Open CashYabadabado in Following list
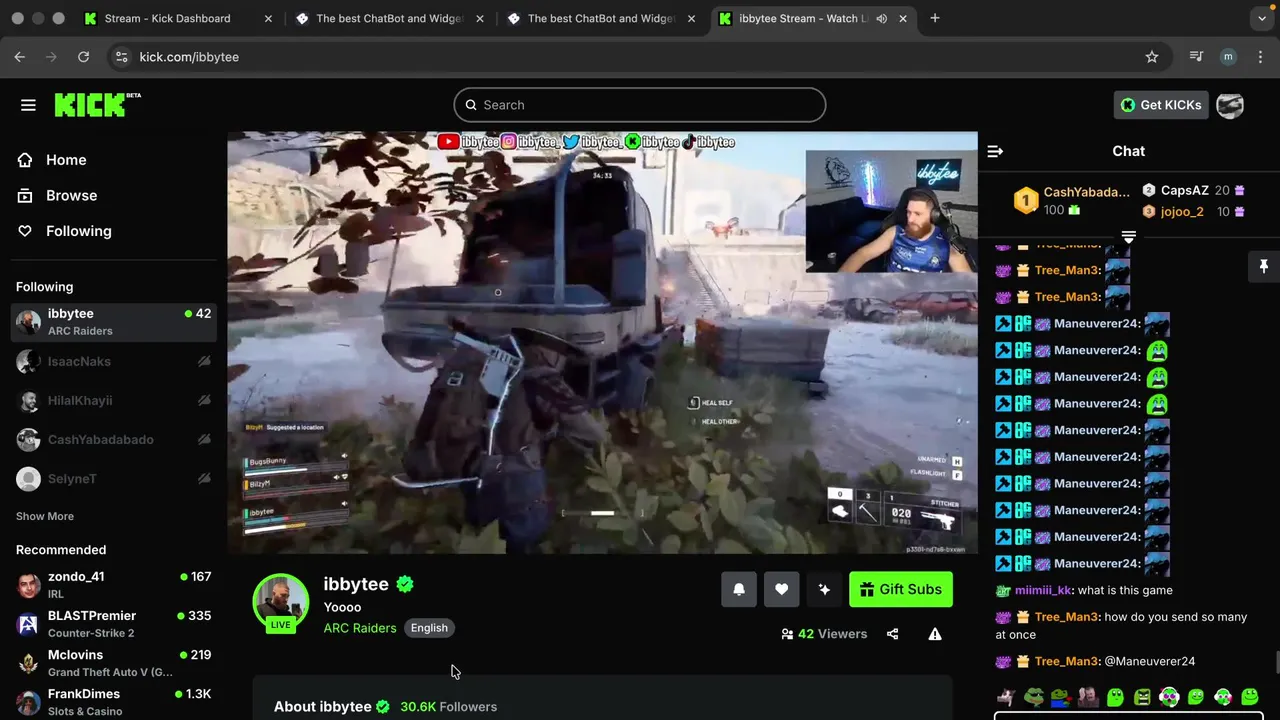 pos(114,439)
